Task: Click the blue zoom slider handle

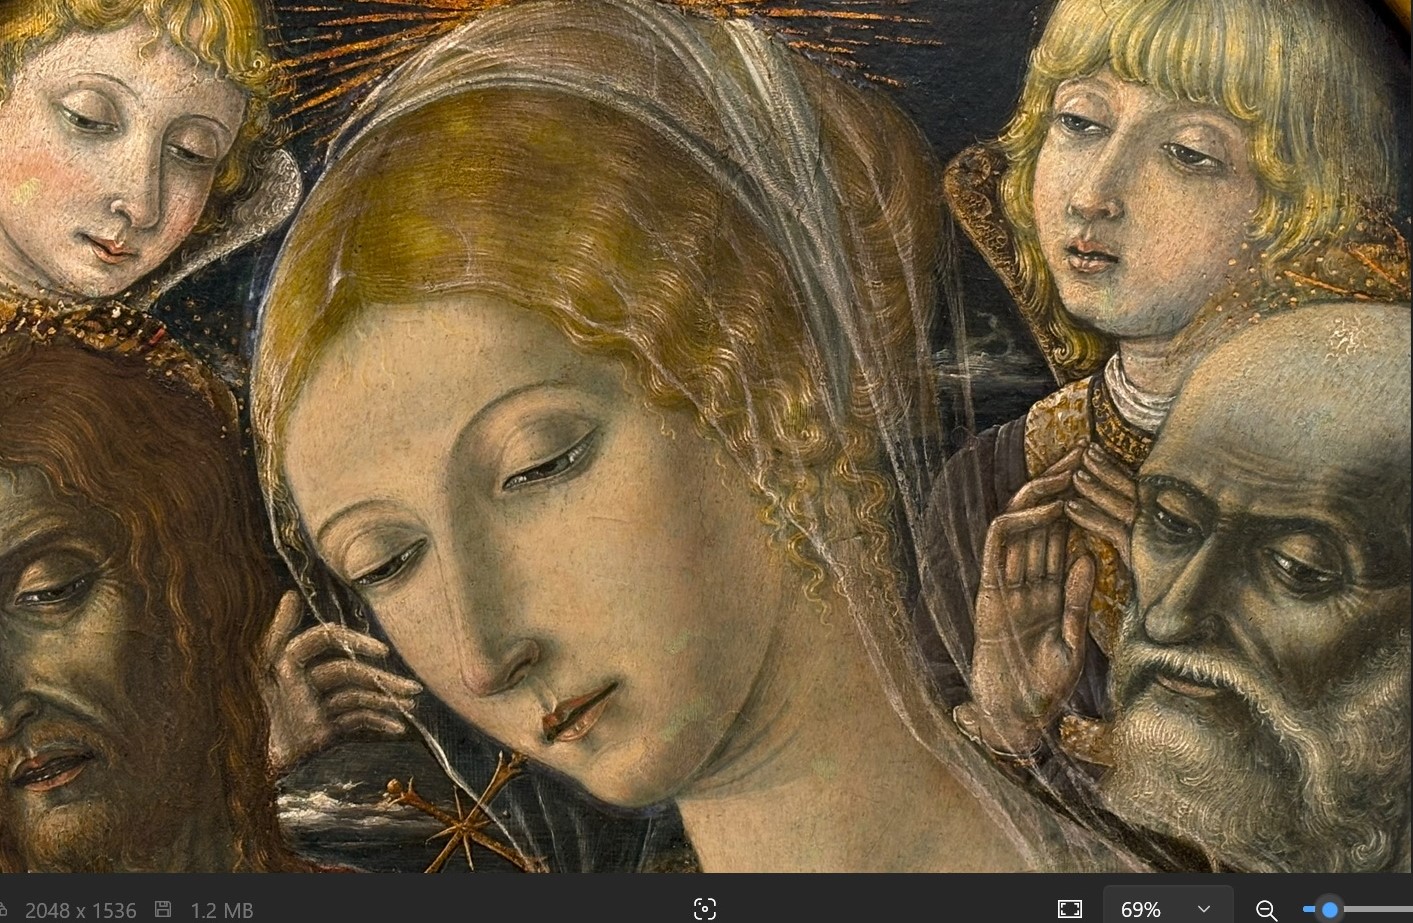Action: point(1329,909)
